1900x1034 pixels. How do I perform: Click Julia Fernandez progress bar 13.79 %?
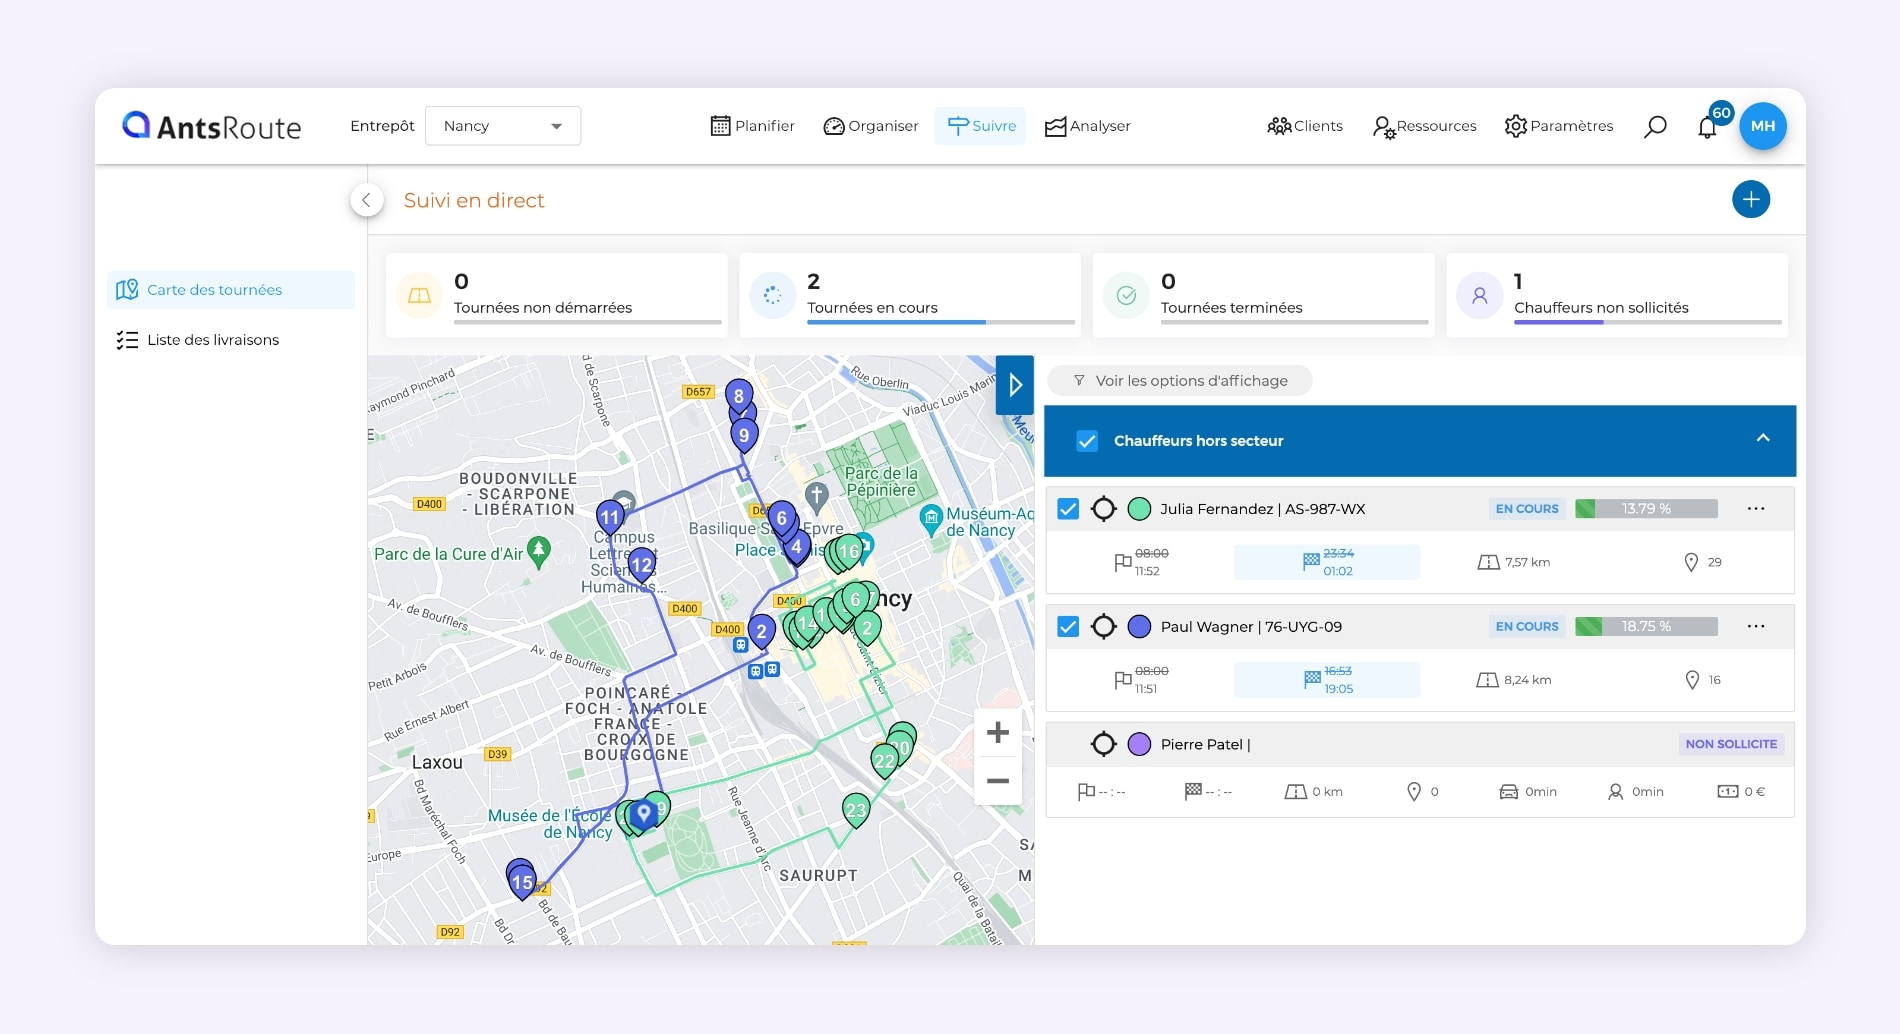click(x=1645, y=509)
